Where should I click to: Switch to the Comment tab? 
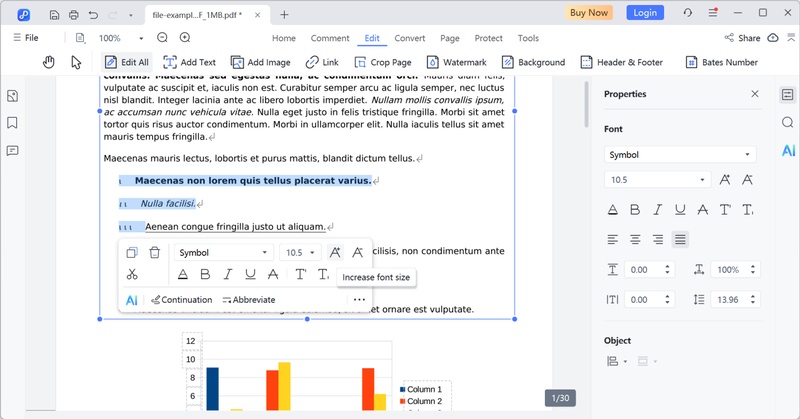click(x=330, y=38)
